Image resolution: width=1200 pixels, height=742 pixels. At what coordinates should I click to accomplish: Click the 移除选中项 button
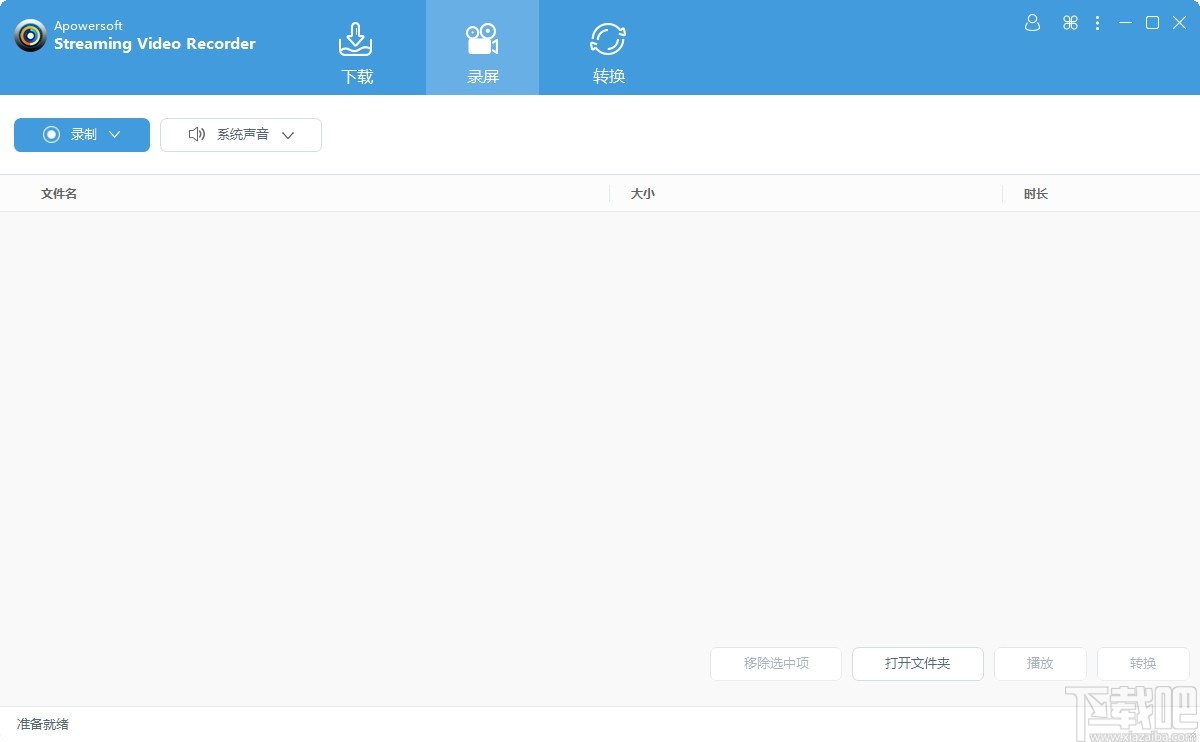(x=775, y=663)
